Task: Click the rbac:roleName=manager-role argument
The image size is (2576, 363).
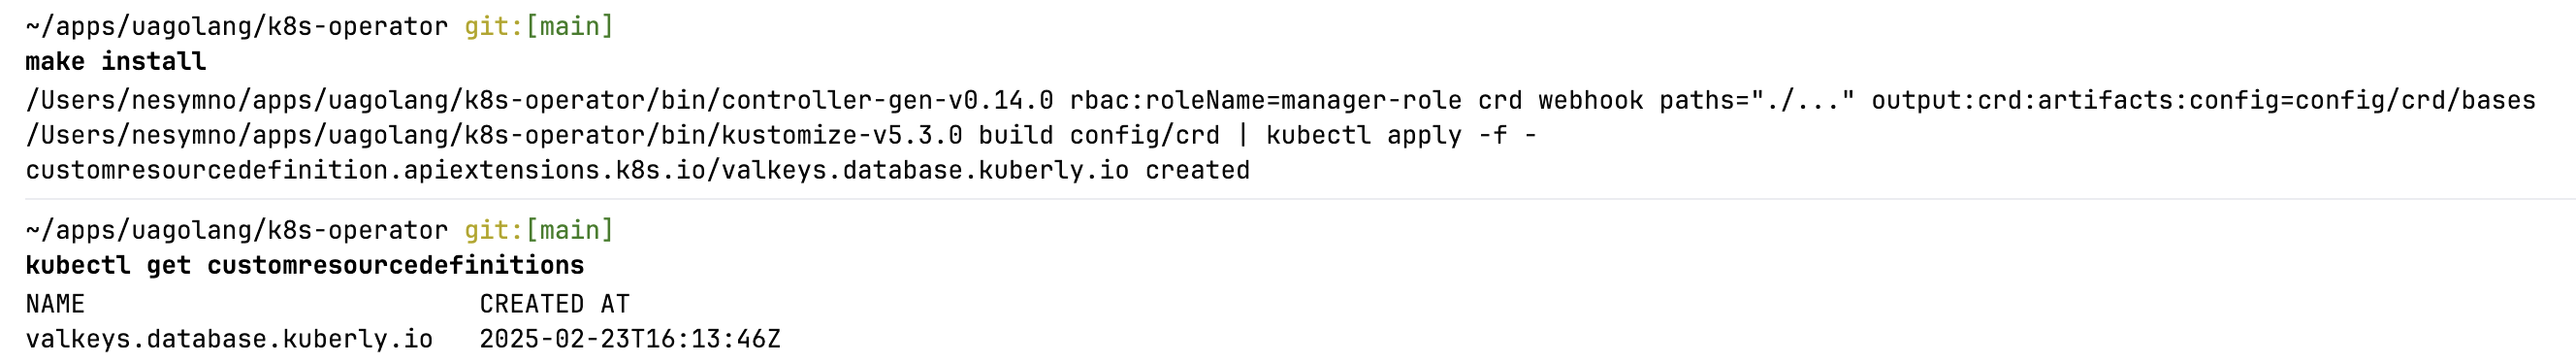Action: pos(1265,101)
